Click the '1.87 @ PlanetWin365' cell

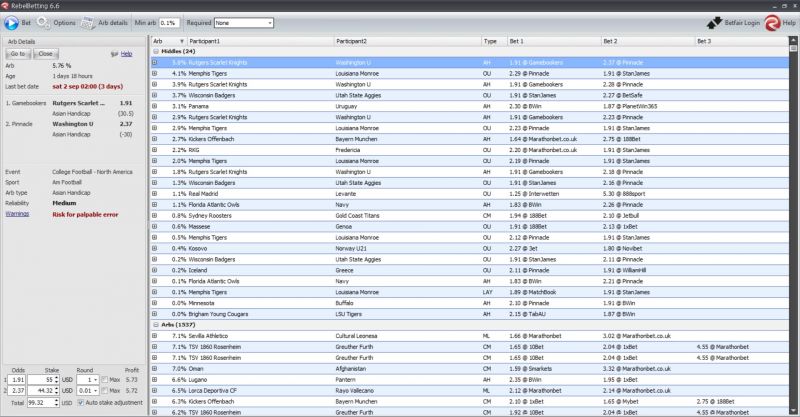(630, 106)
